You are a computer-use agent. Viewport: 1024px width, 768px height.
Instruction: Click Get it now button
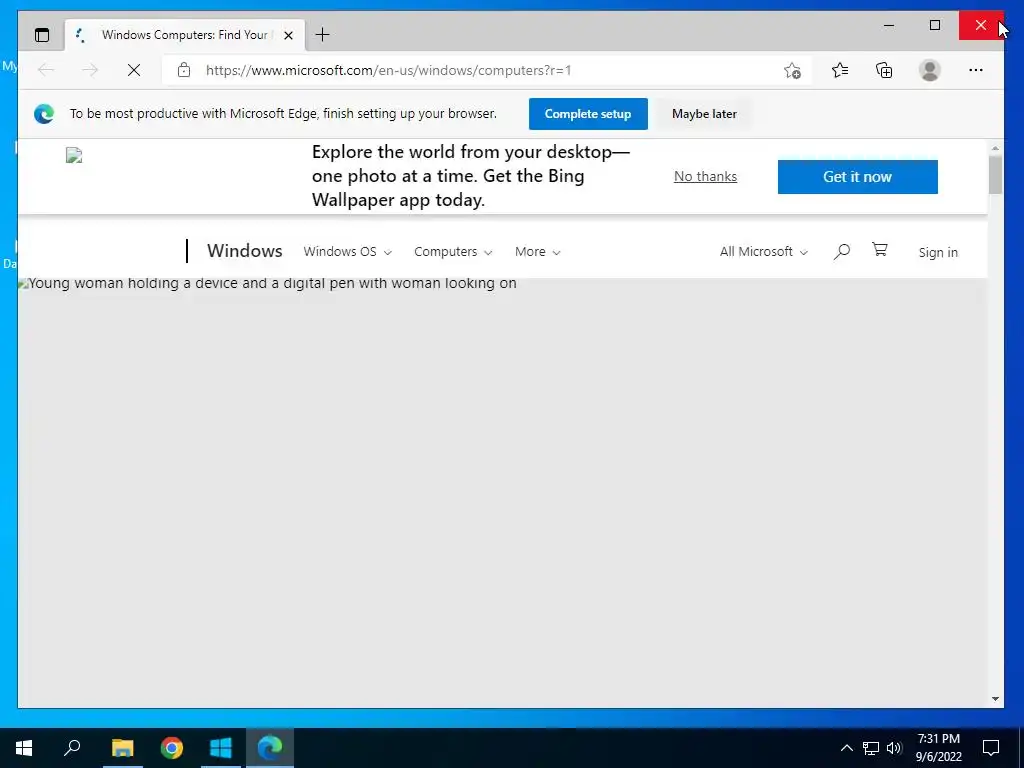(857, 177)
